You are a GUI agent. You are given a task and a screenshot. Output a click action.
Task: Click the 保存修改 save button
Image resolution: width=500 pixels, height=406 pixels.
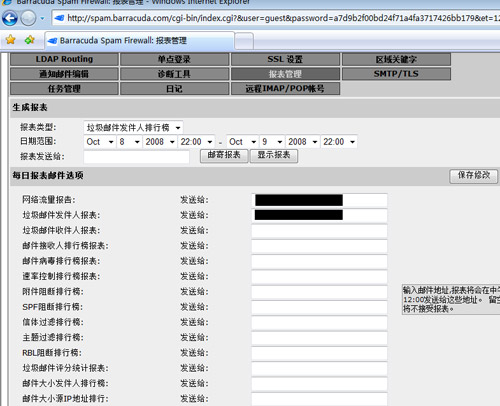(x=474, y=176)
